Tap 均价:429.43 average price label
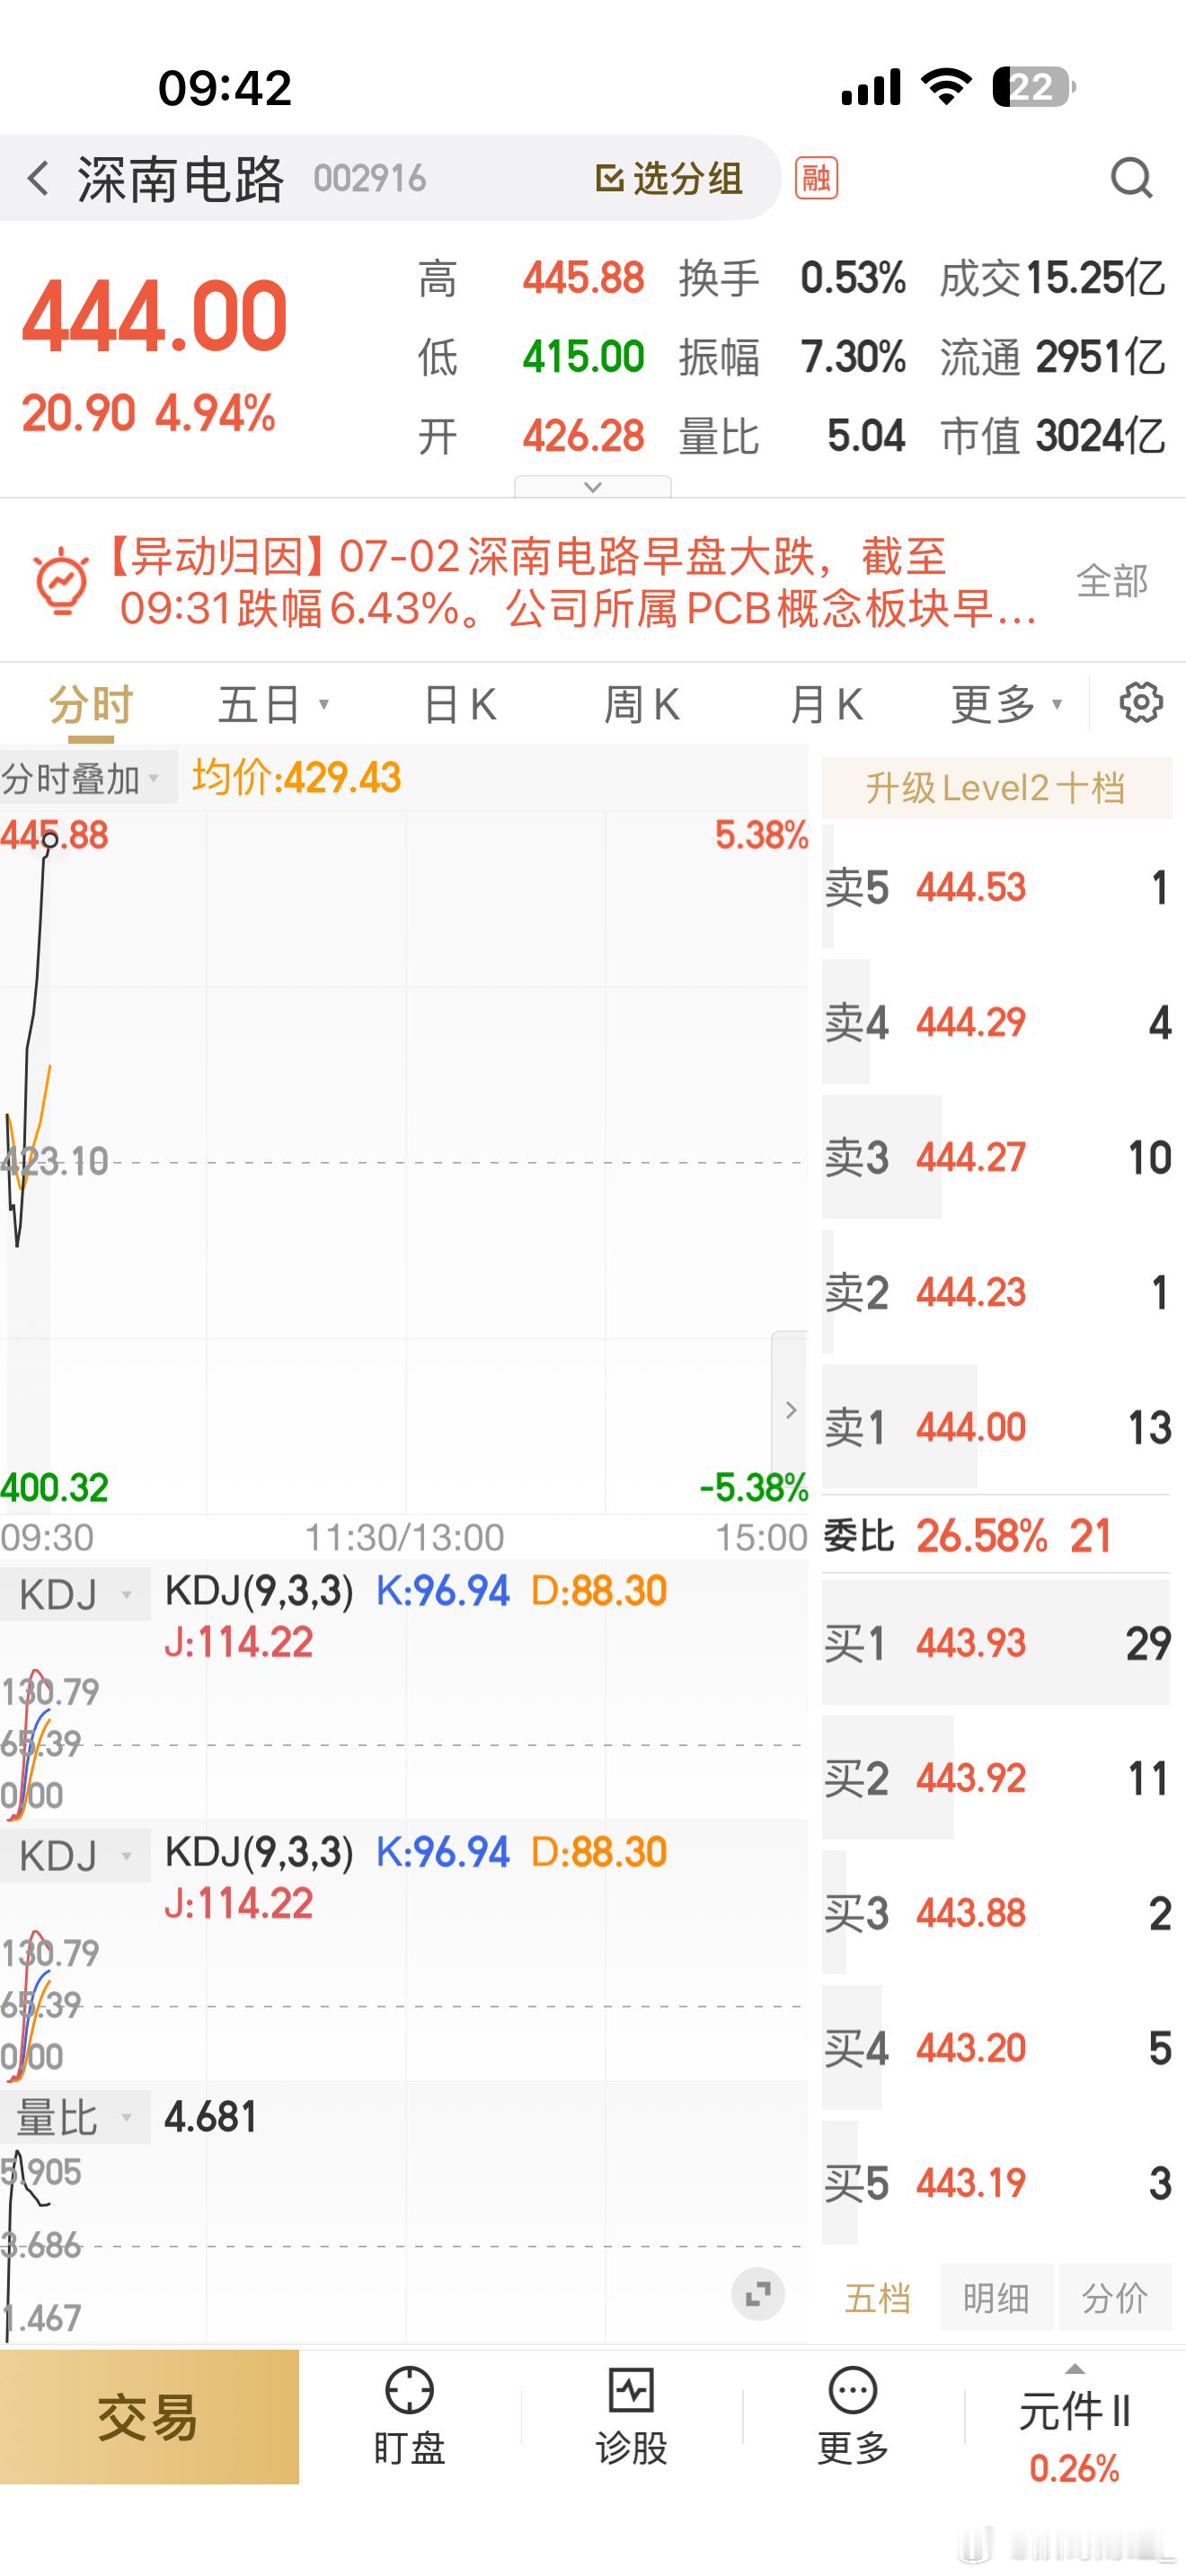 tap(296, 777)
